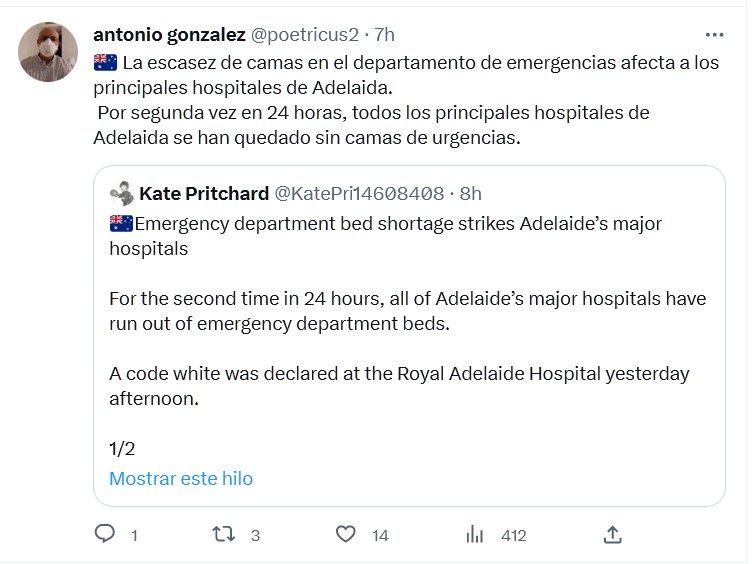Like the tweet with the heart icon
Viewport: 752px width, 564px height.
345,535
